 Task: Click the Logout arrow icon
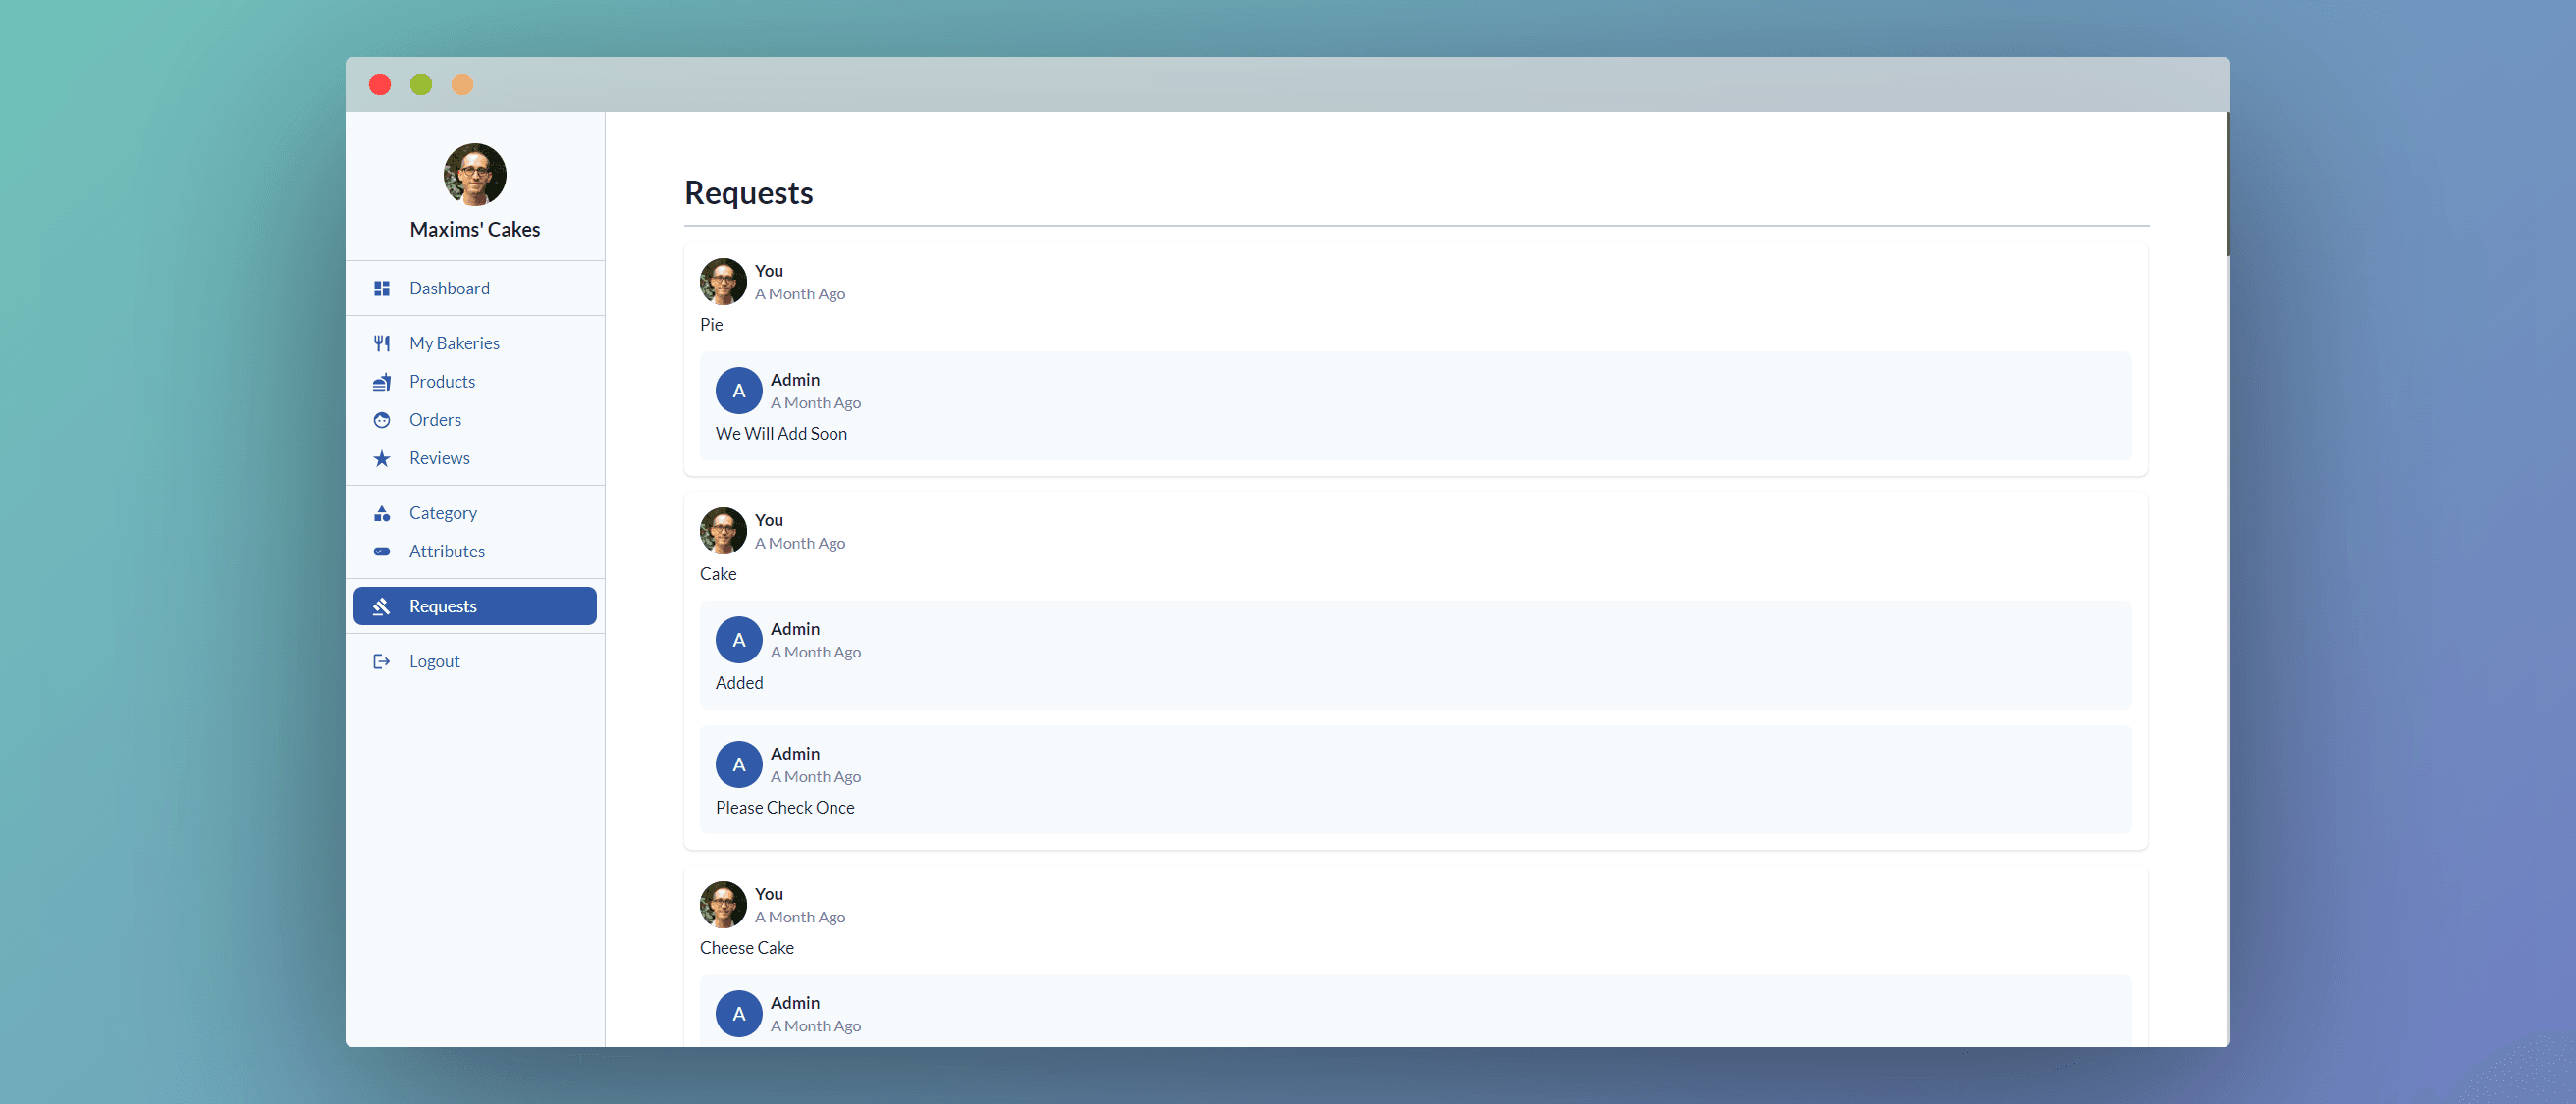point(381,661)
